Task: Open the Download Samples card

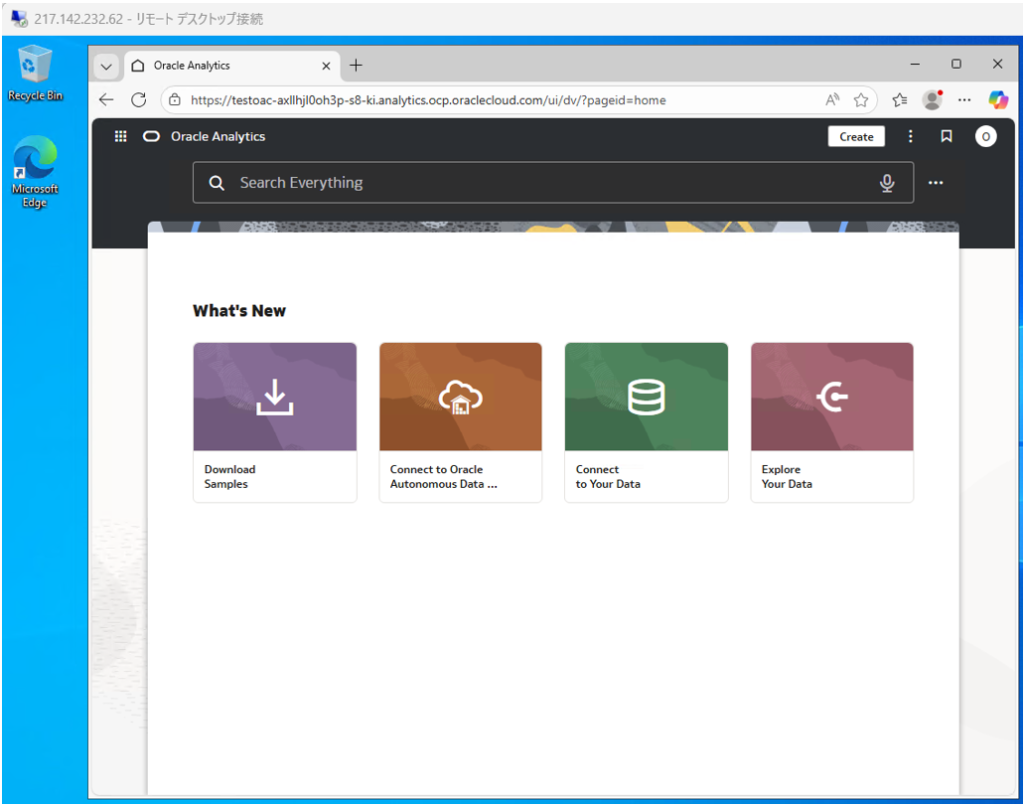Action: pyautogui.click(x=274, y=421)
